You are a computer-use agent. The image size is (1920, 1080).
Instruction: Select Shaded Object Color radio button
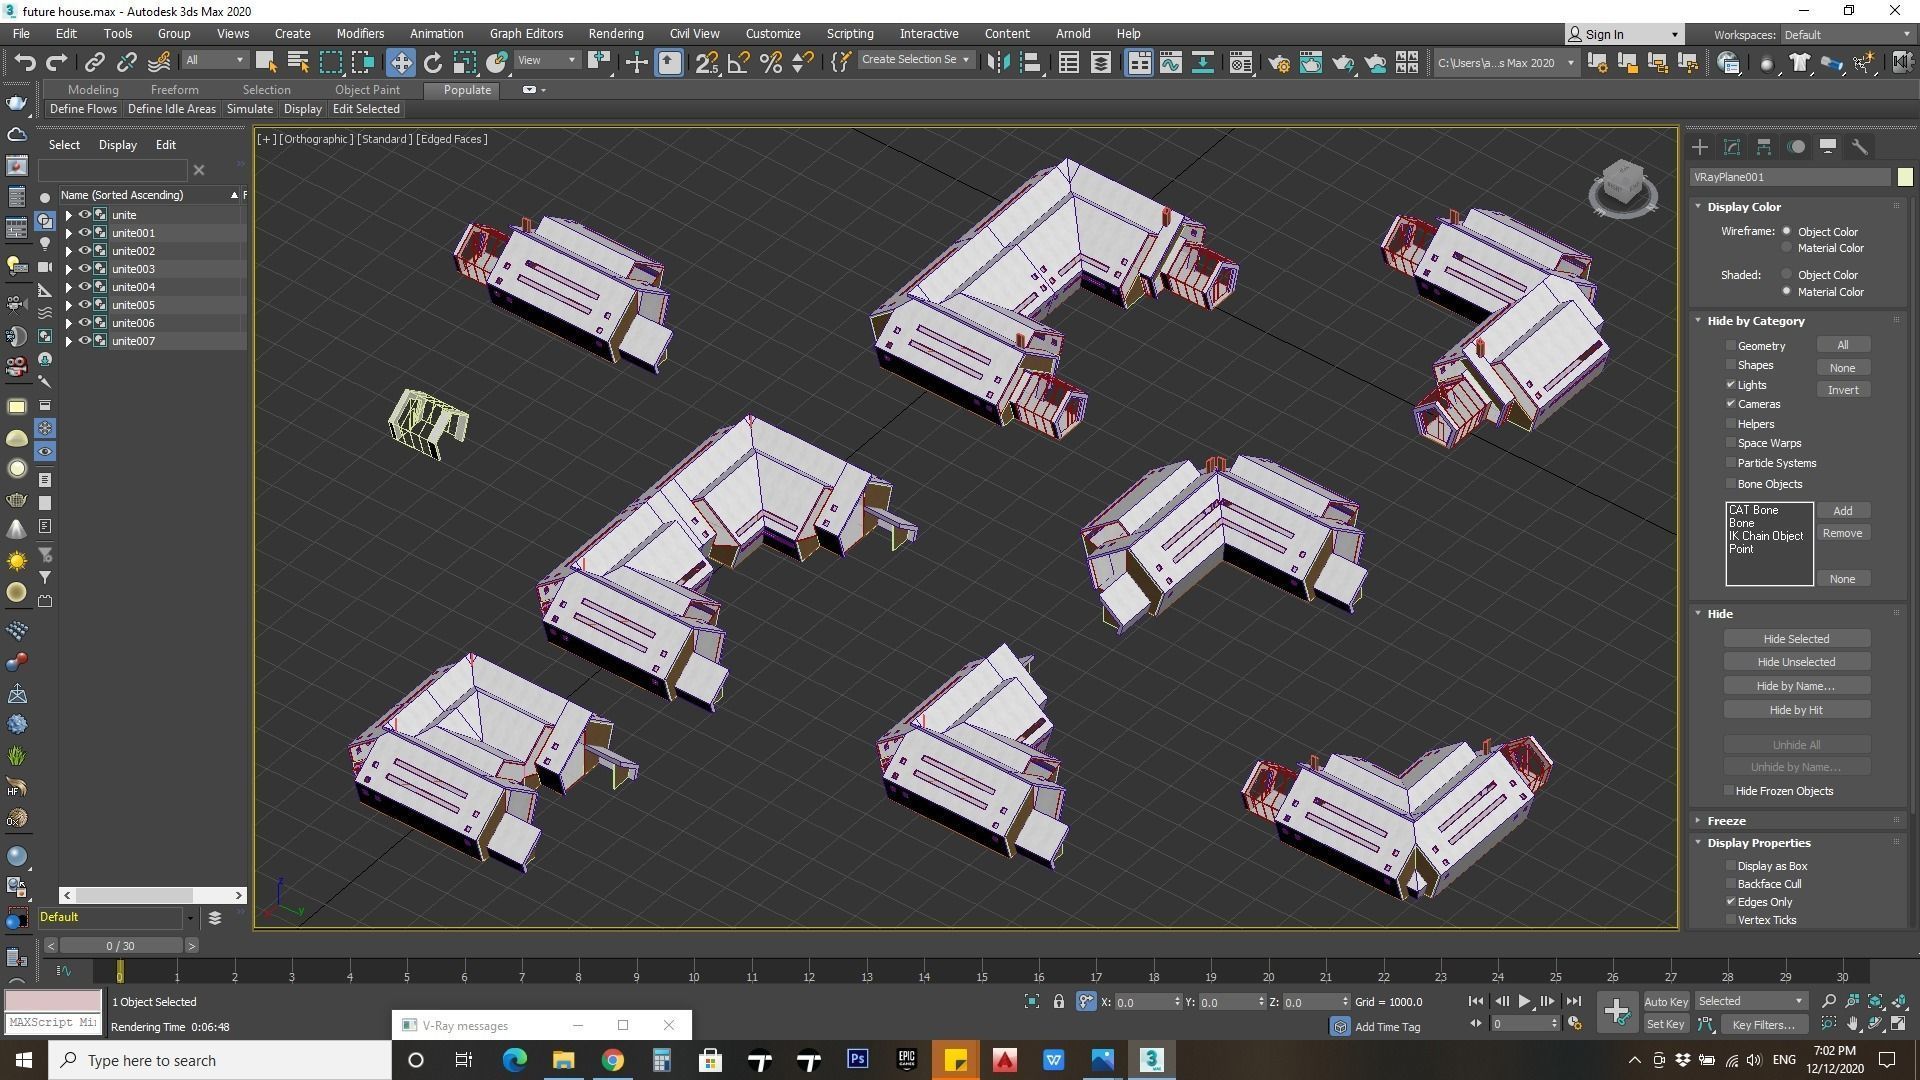coord(1787,275)
